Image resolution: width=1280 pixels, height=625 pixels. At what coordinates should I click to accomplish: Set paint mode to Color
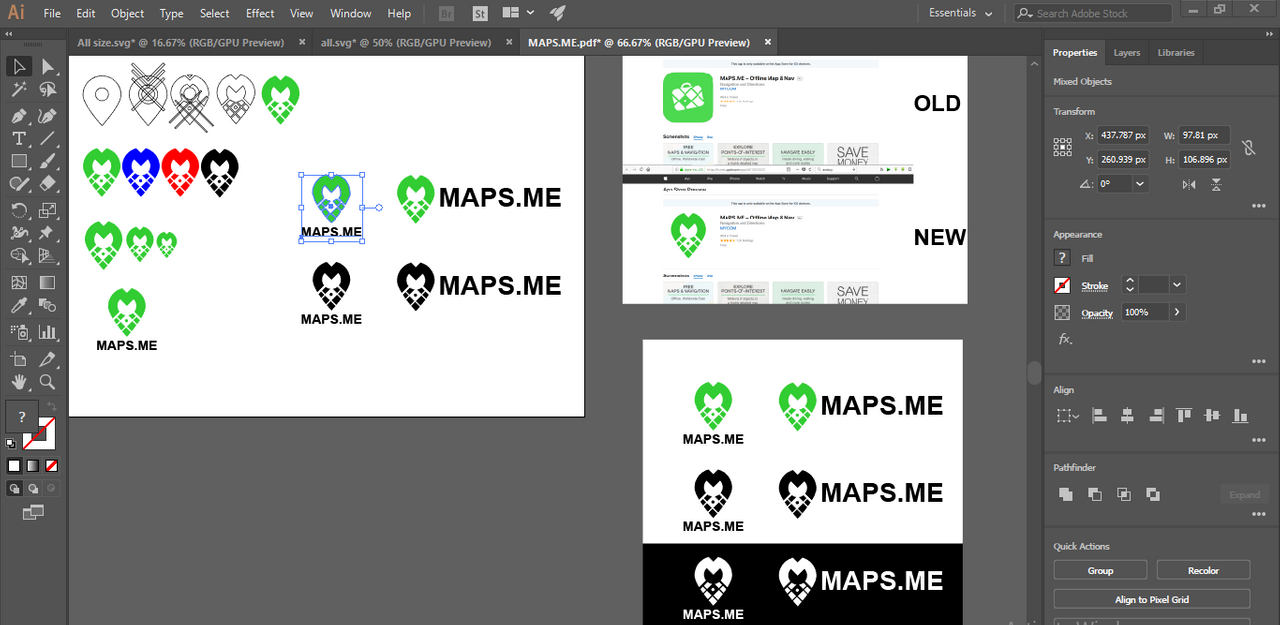[x=14, y=466]
